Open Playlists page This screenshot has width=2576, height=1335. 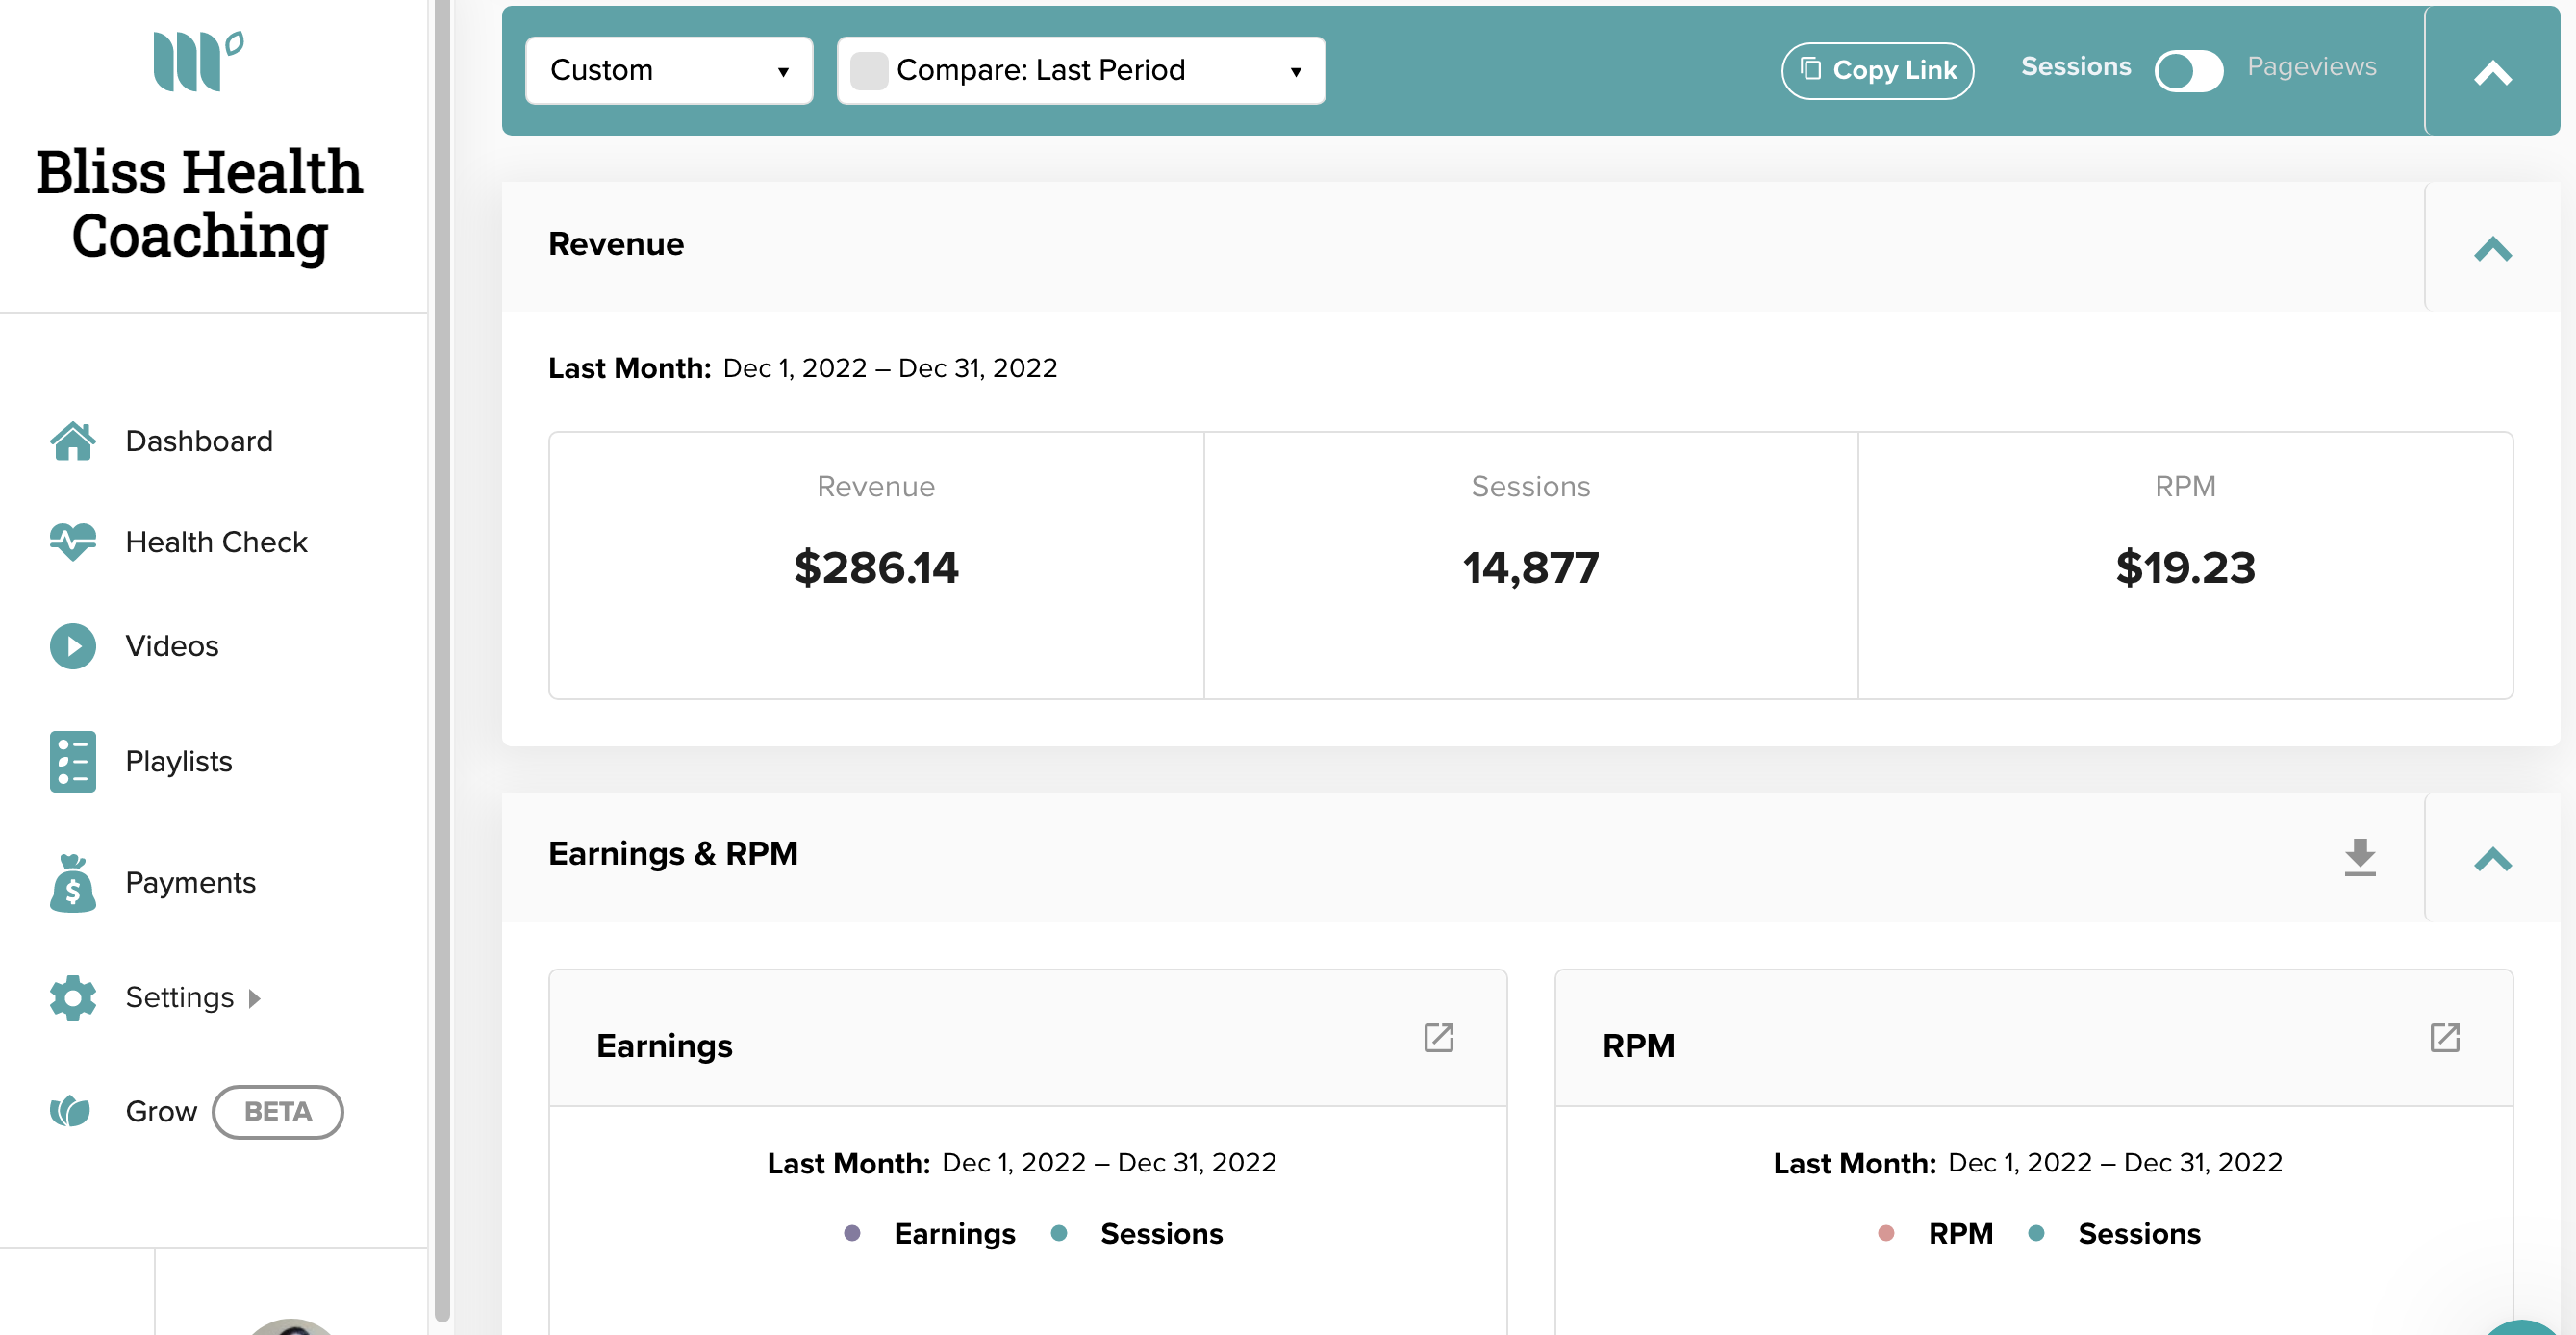[179, 762]
